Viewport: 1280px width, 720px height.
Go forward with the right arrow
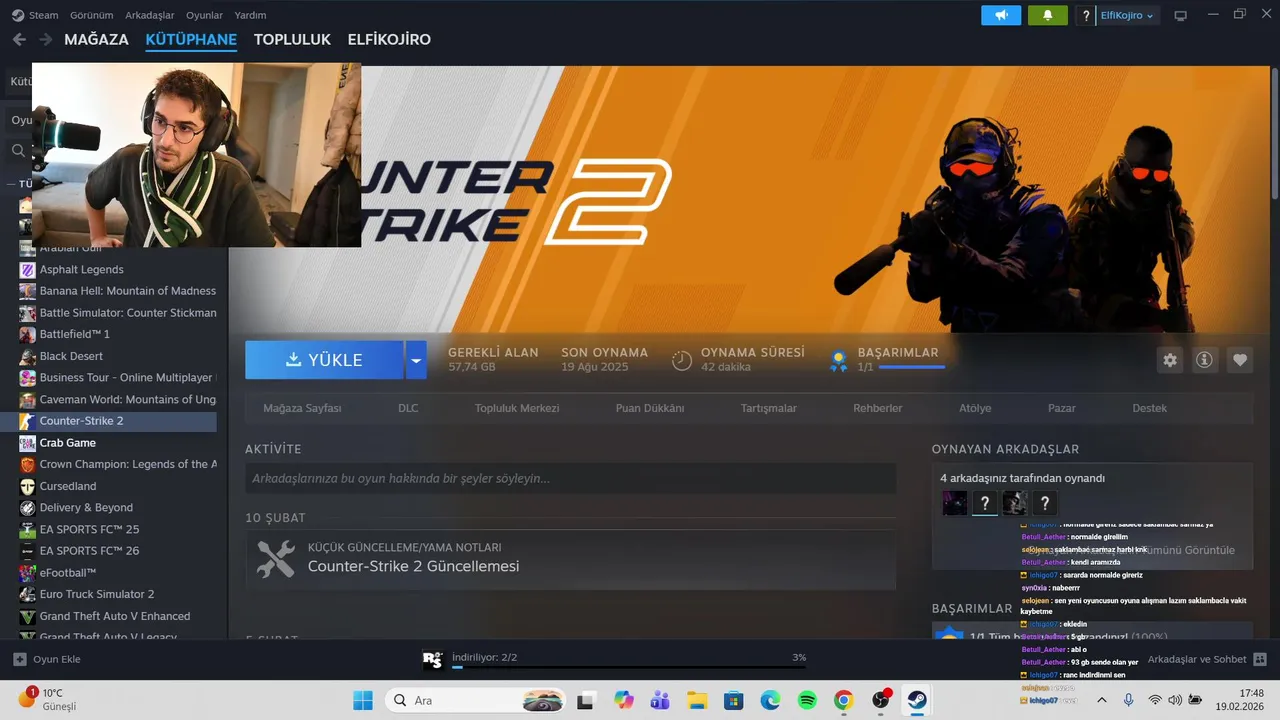tap(45, 39)
